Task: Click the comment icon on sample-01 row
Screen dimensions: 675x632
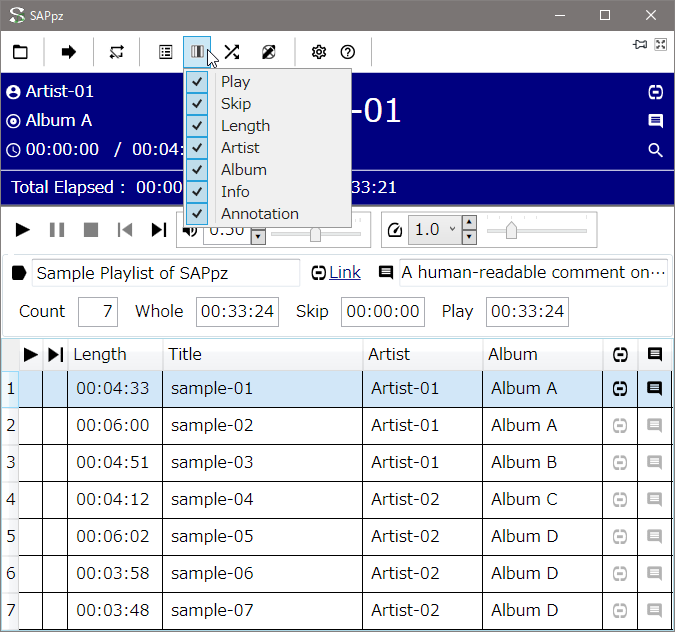Action: point(654,389)
